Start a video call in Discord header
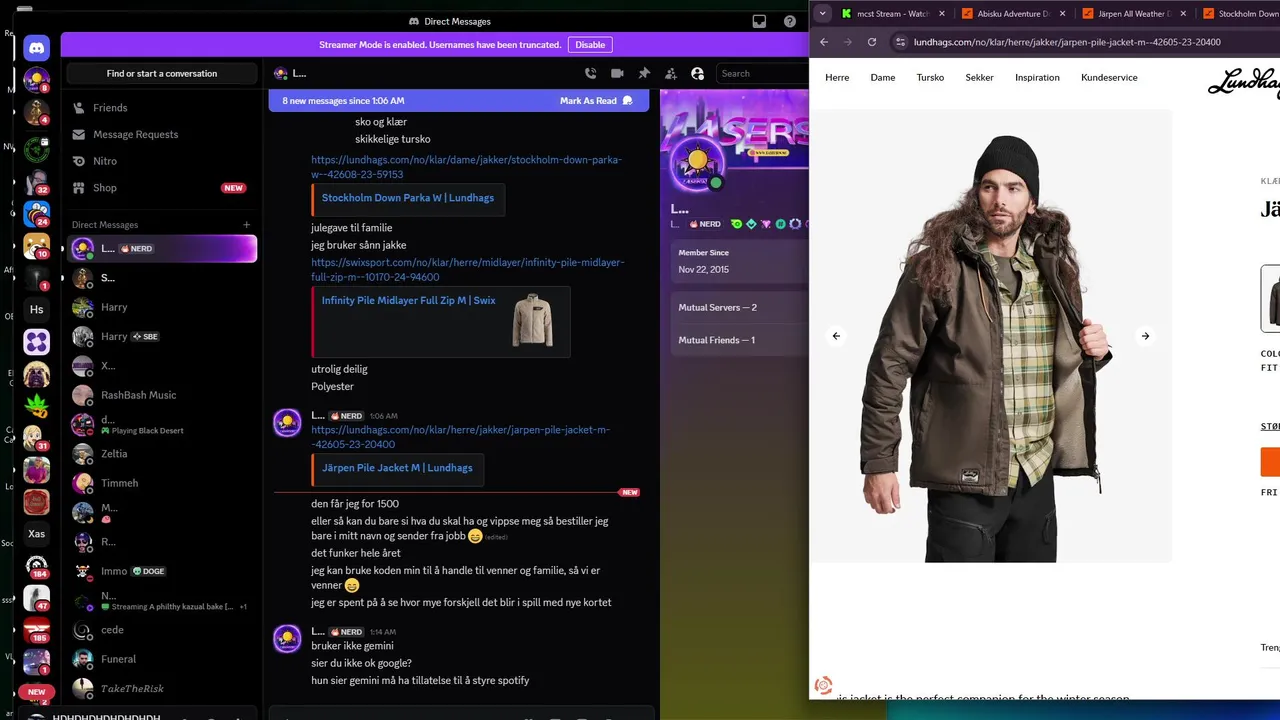 [617, 73]
